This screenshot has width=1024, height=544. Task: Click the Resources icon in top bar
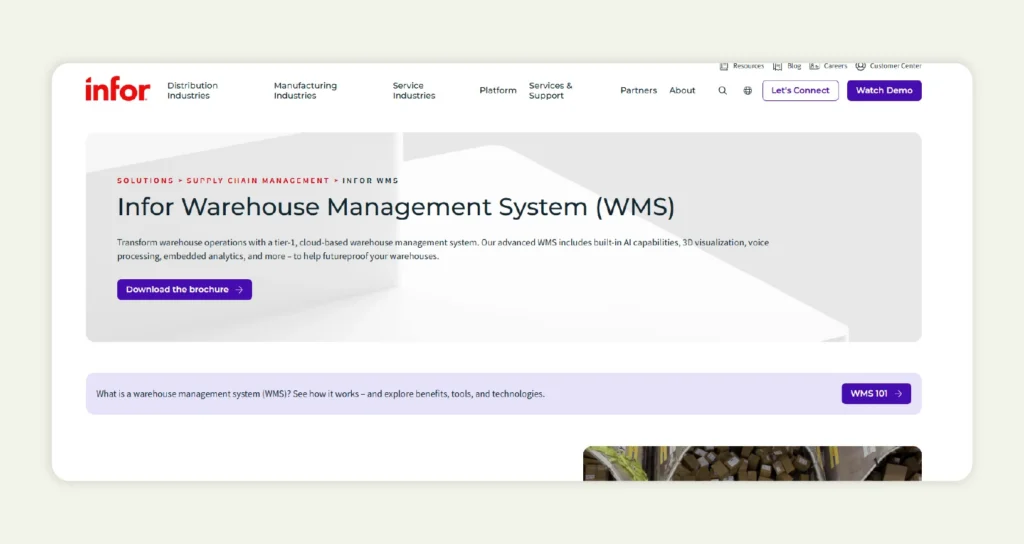click(x=724, y=66)
